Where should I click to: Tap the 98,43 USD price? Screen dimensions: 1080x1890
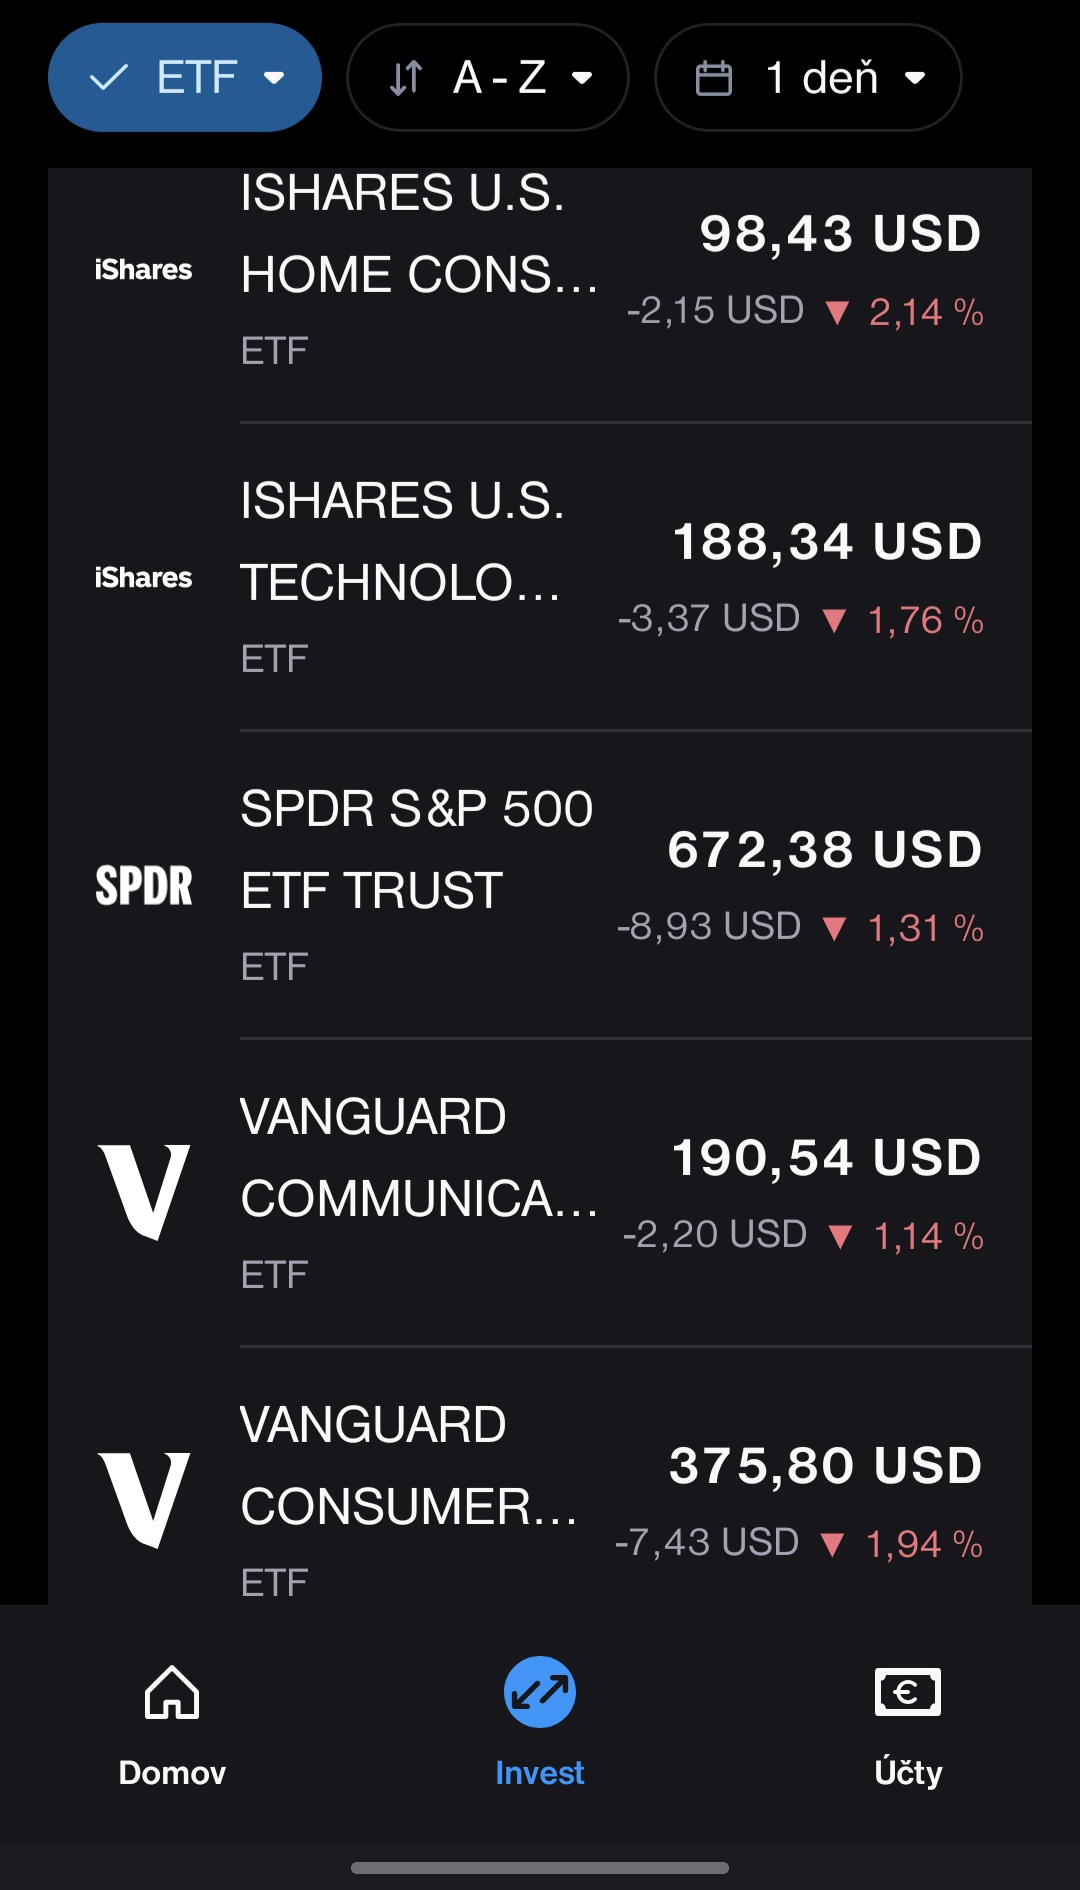pyautogui.click(x=840, y=234)
